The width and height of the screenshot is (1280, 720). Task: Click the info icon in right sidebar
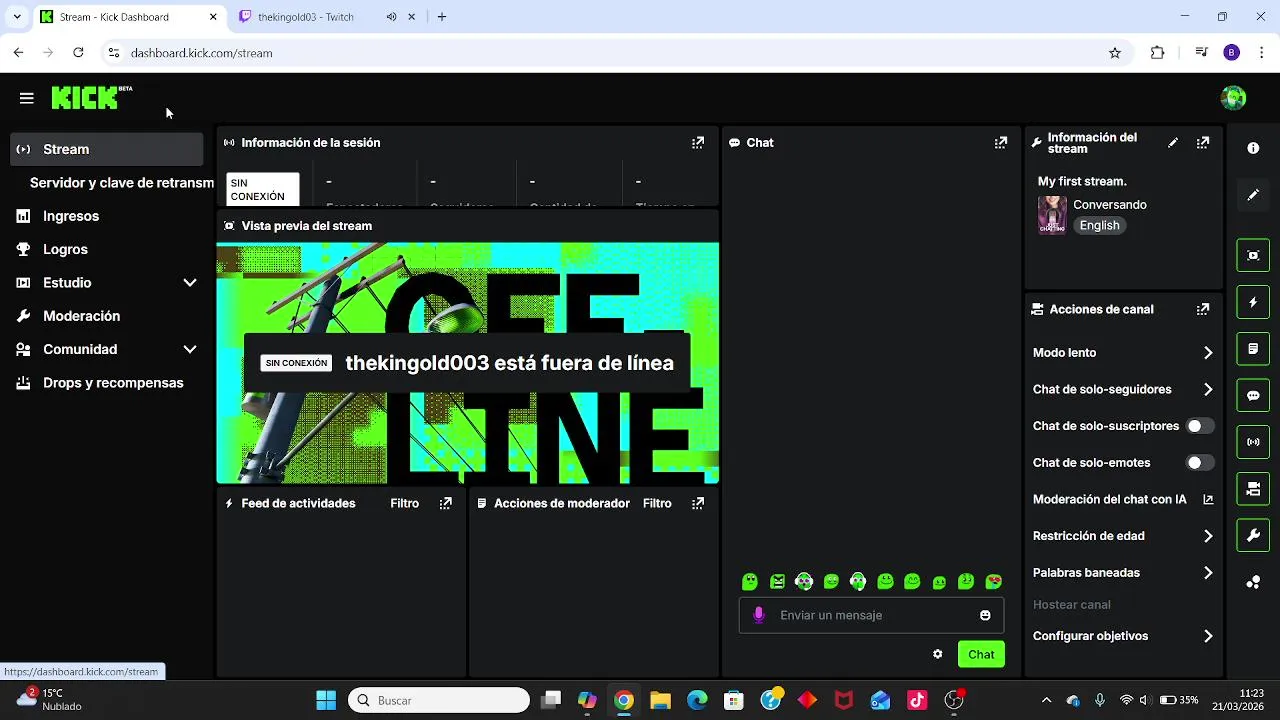pyautogui.click(x=1253, y=148)
